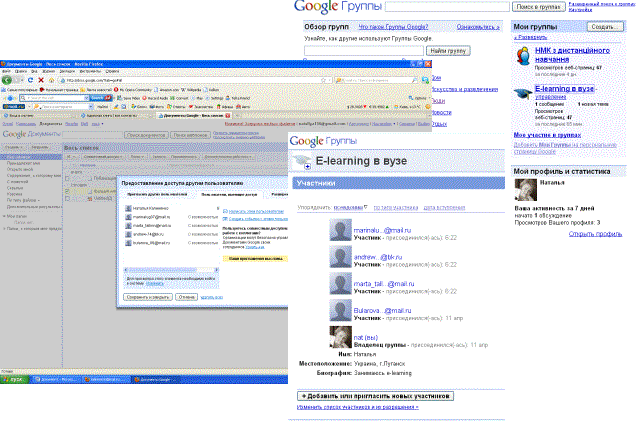Click the Firefox back button
Viewport: 636px width, 421px height.
tap(7, 80)
